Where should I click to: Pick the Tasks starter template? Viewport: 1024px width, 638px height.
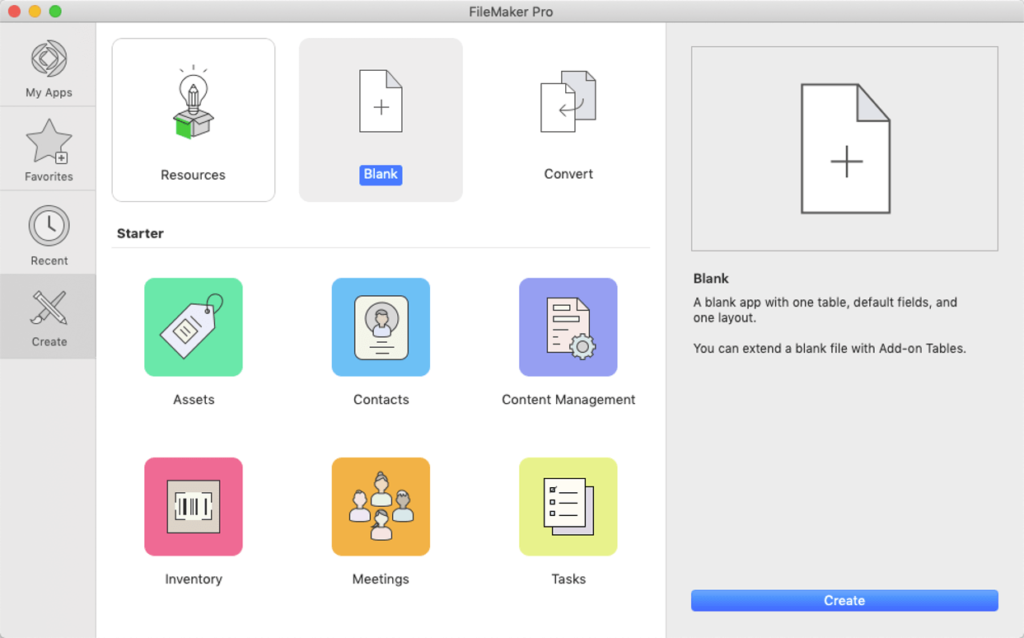click(x=568, y=506)
